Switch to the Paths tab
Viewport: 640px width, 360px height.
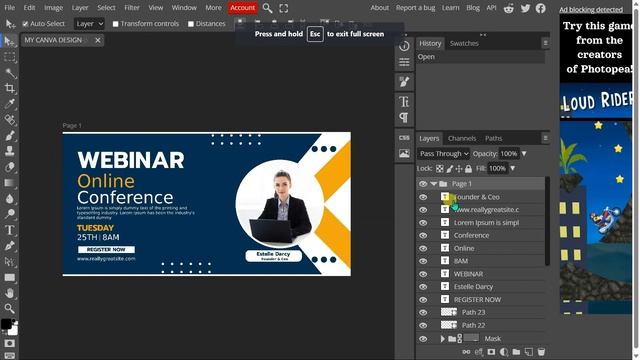493,138
